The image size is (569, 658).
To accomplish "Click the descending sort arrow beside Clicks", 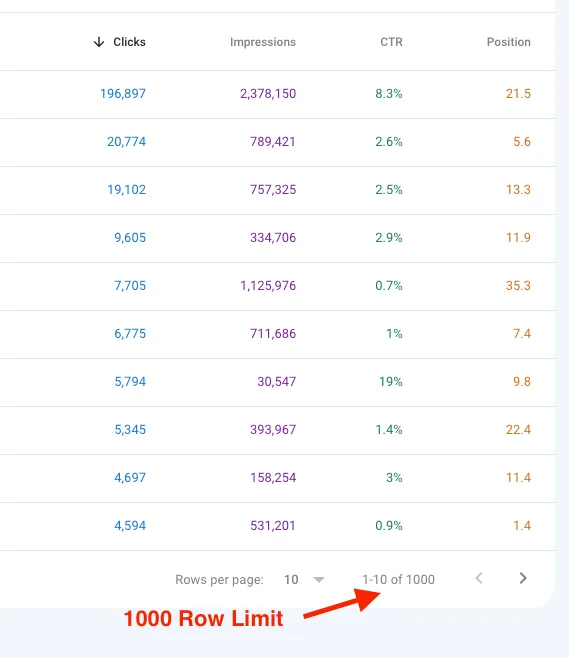I will click(x=99, y=42).
